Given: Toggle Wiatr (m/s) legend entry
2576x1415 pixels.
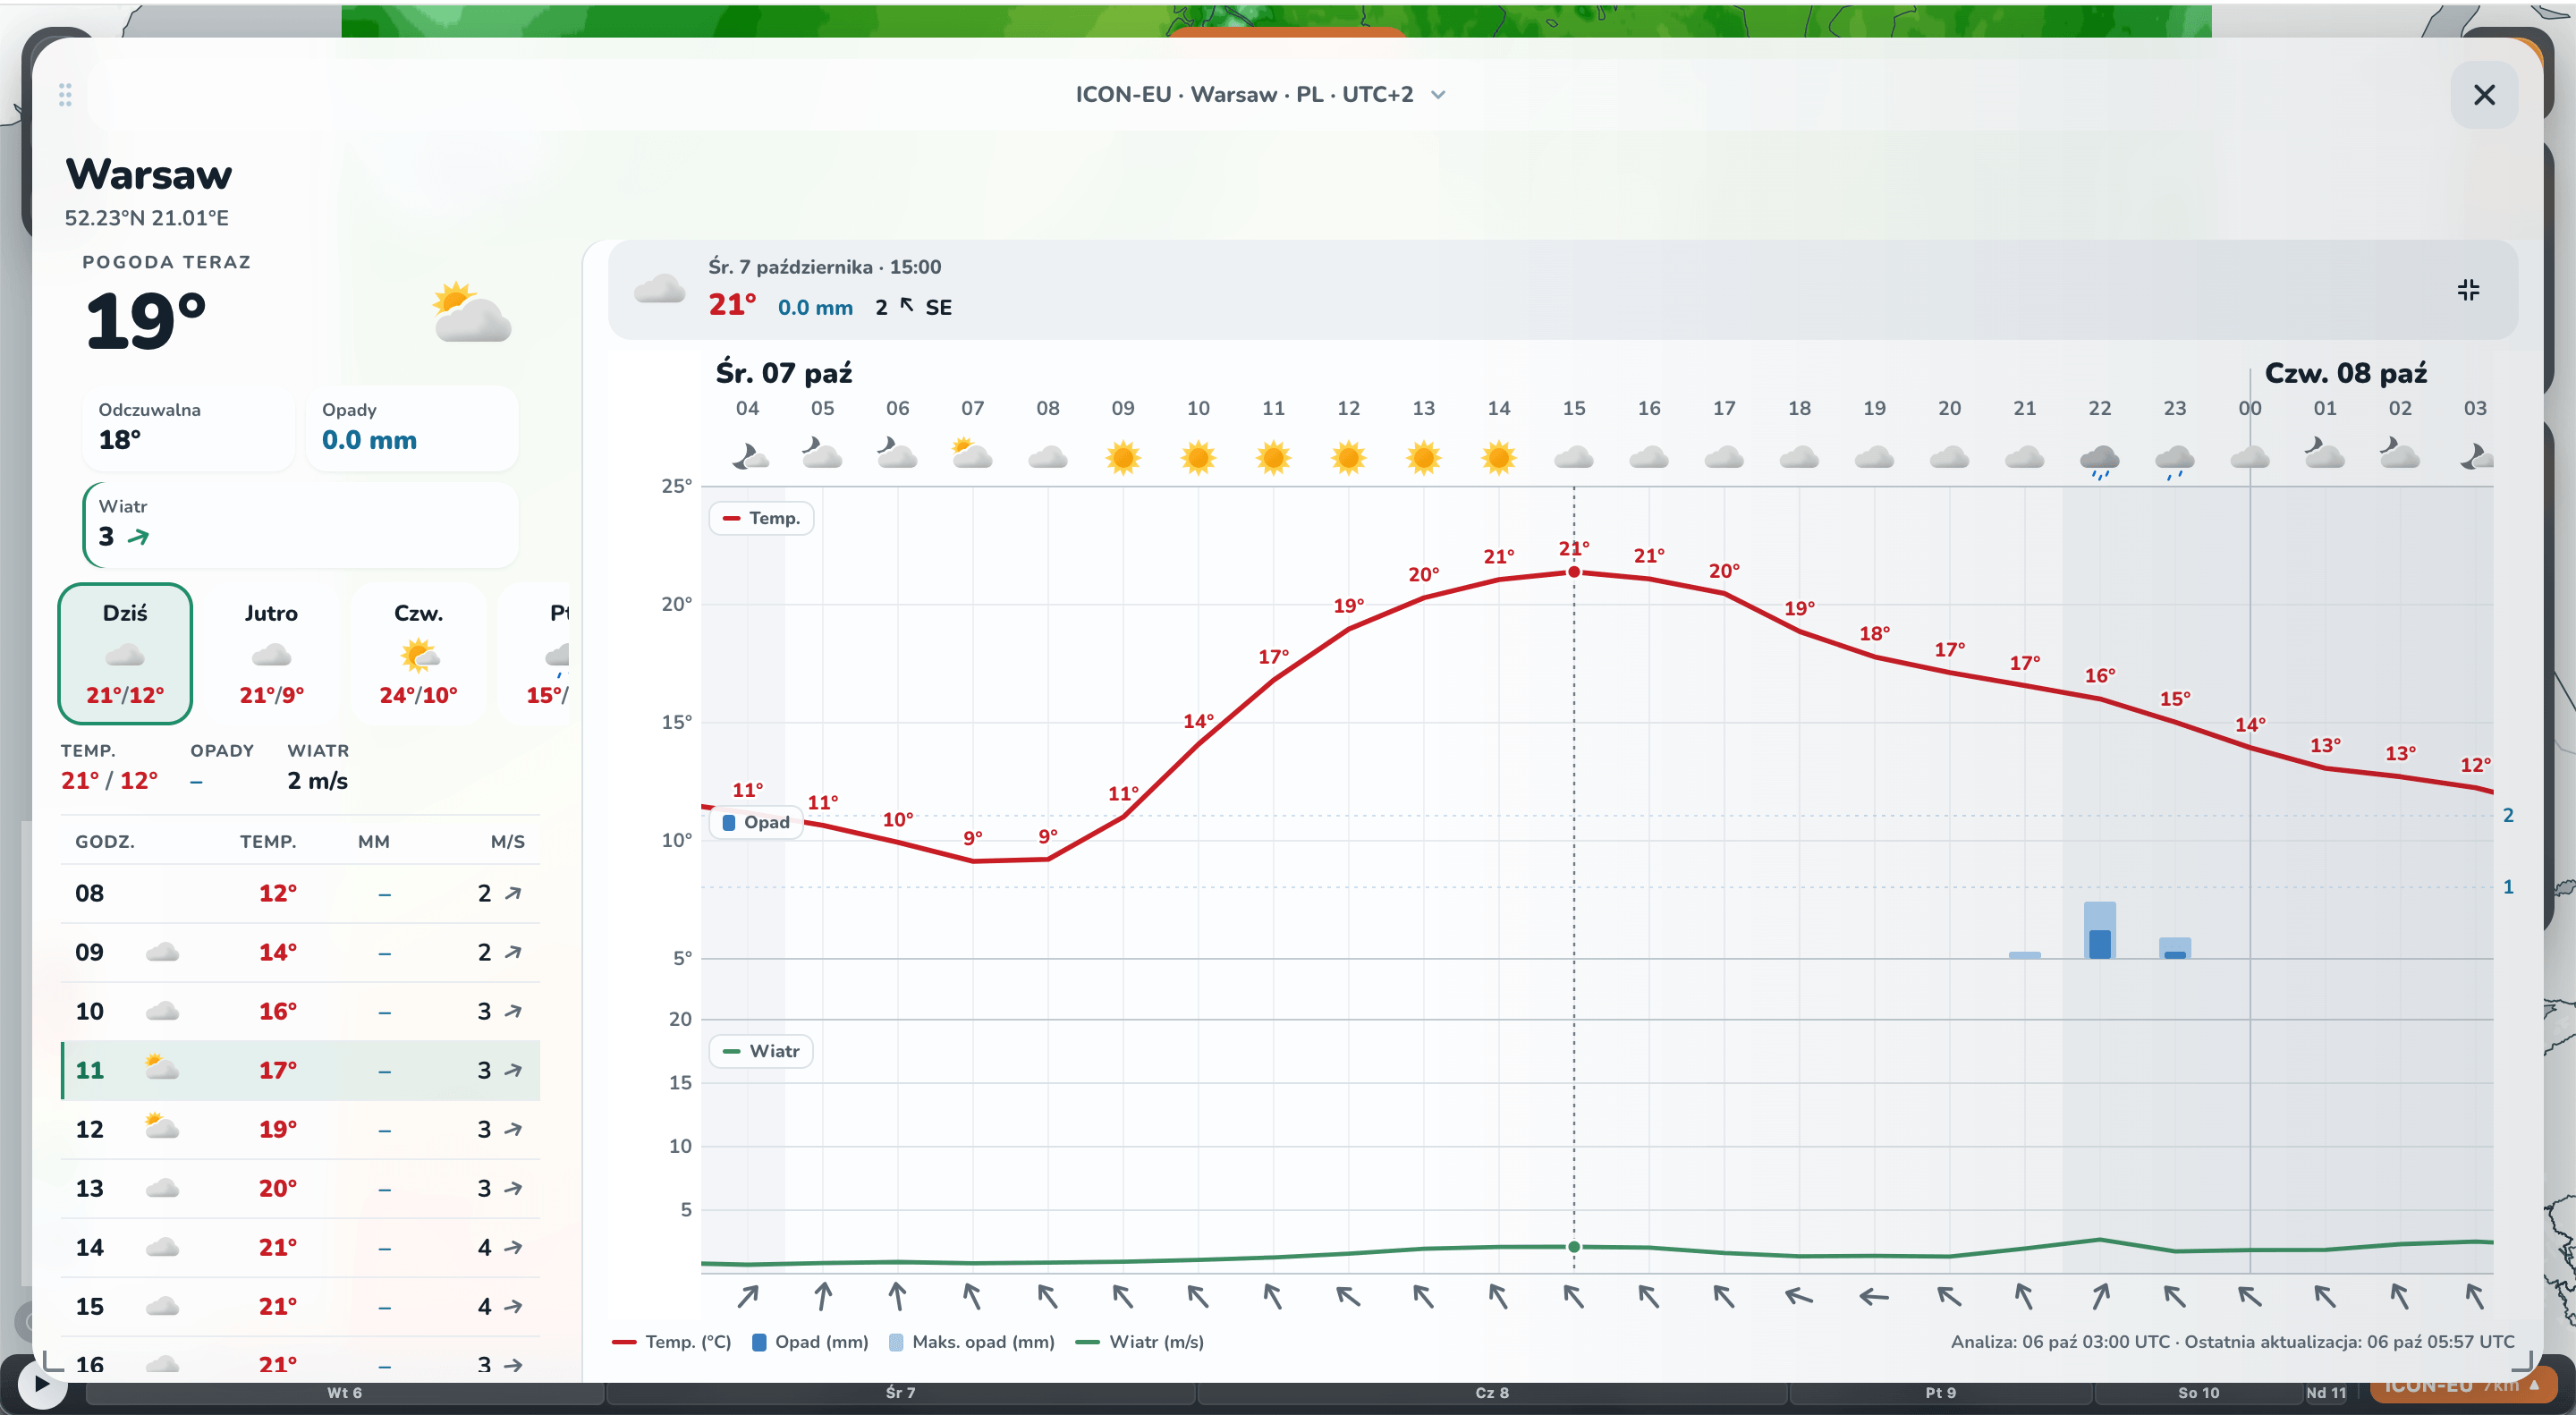Looking at the screenshot, I should tap(1140, 1342).
